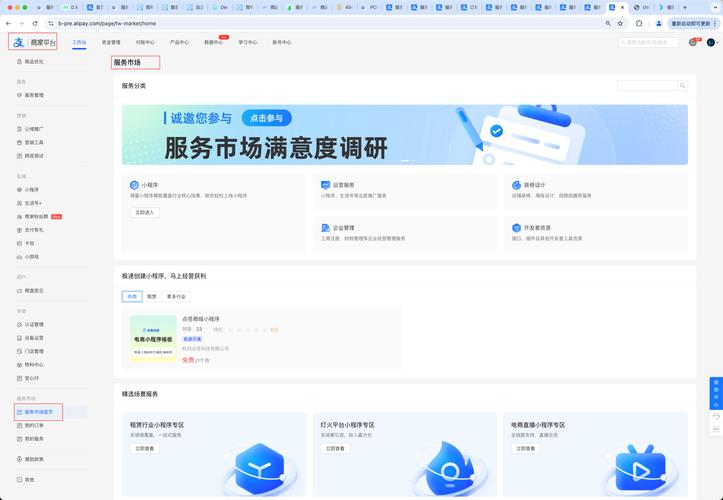Go back using browser back arrow
Screen dimensions: 723x500
pyautogui.click(x=8, y=23)
